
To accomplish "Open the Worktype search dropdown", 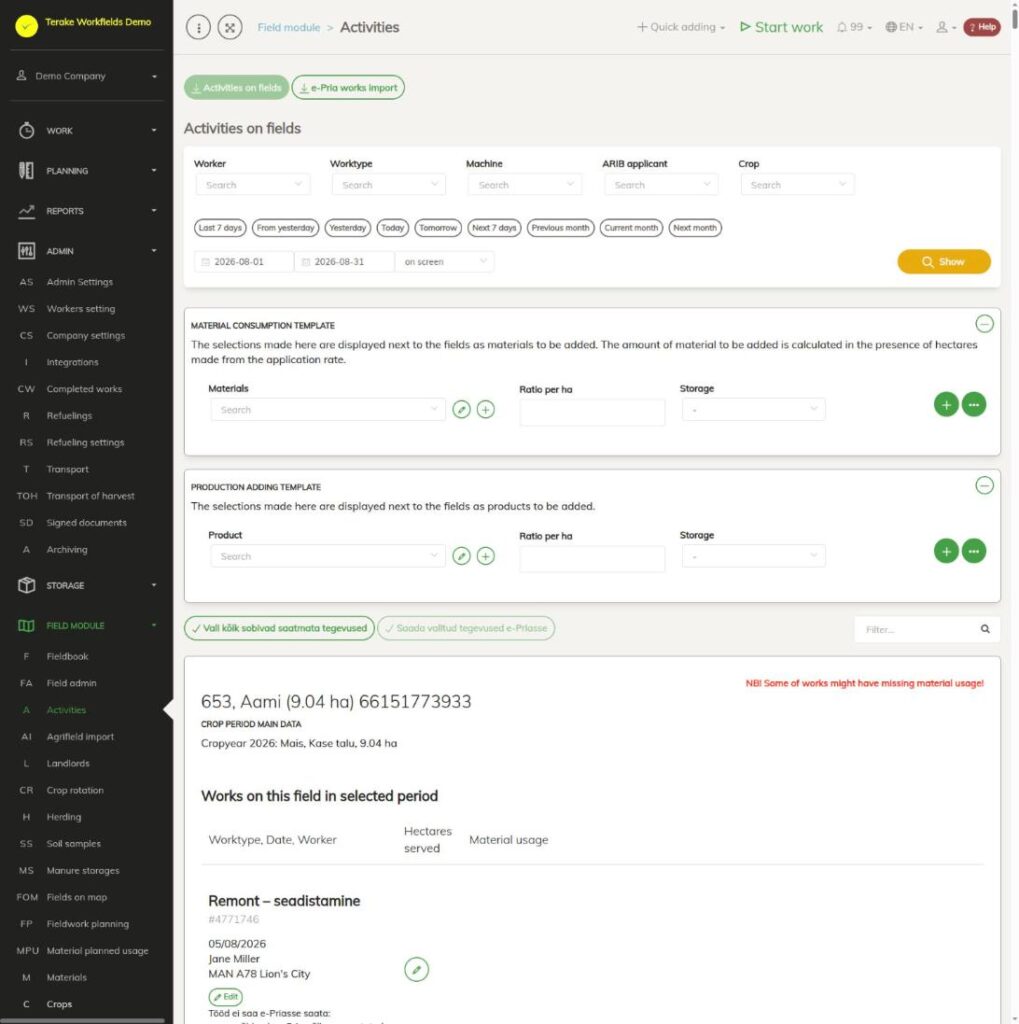I will tap(389, 185).
